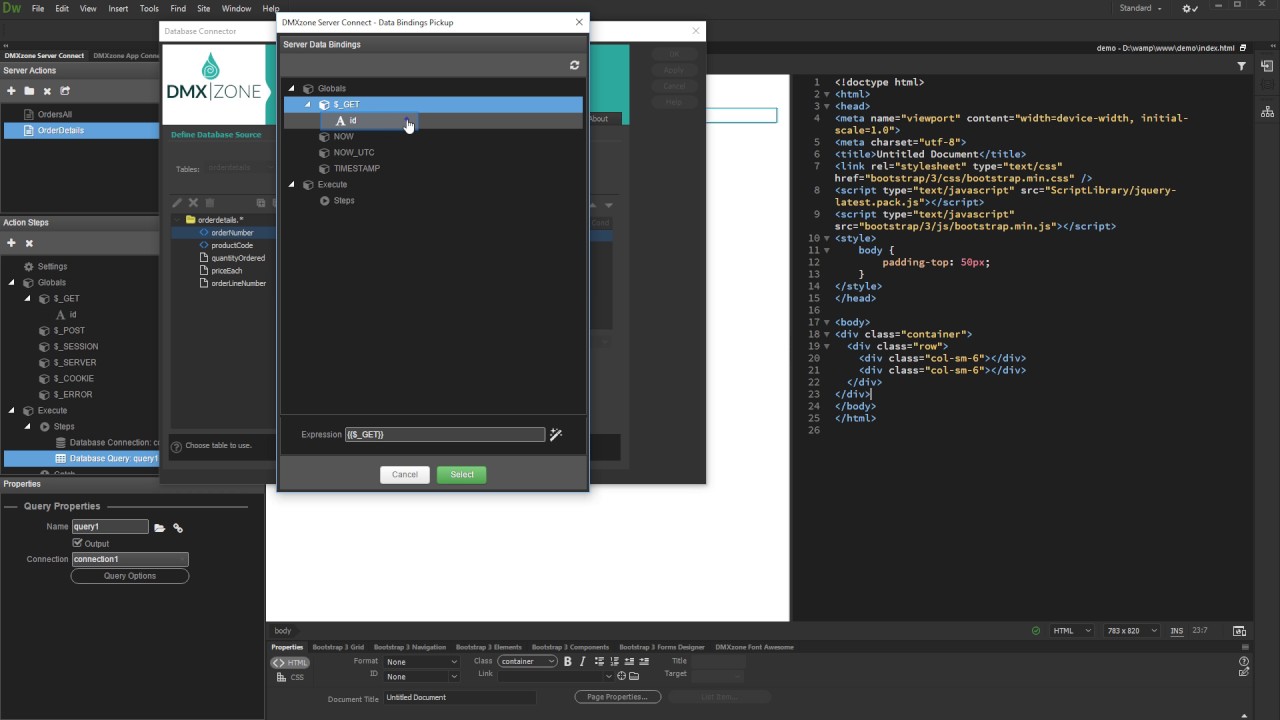Toggle the Output checkbox
This screenshot has width=1280, height=720.
(77, 543)
